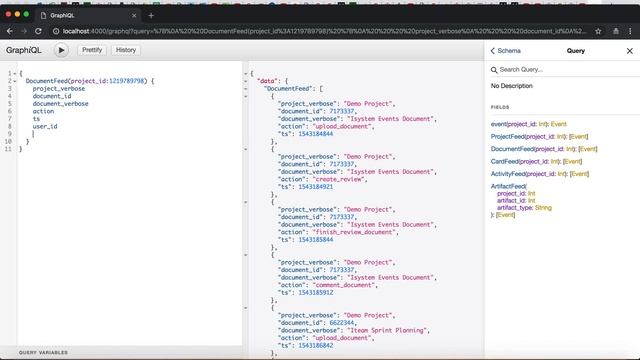Image resolution: width=640 pixels, height=360 pixels.
Task: Open a new browser tab
Action: pyautogui.click(x=151, y=16)
